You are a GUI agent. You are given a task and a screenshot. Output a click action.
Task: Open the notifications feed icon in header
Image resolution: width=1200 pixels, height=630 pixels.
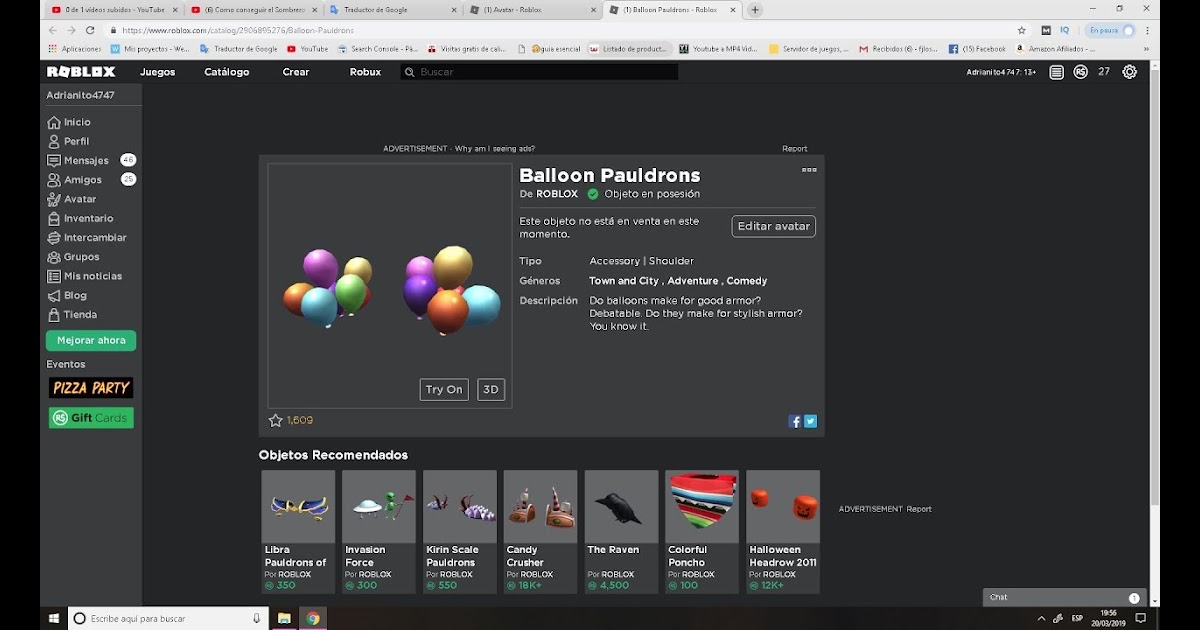click(1056, 72)
